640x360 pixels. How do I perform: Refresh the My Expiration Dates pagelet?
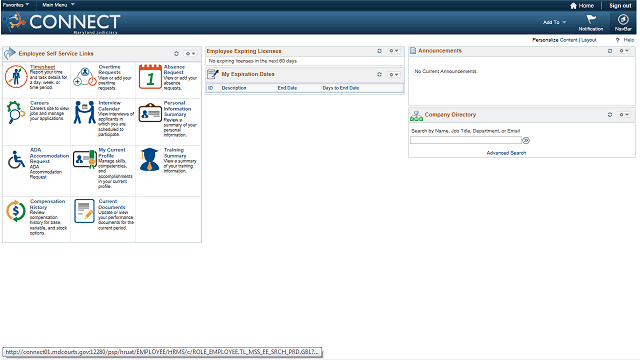click(379, 74)
